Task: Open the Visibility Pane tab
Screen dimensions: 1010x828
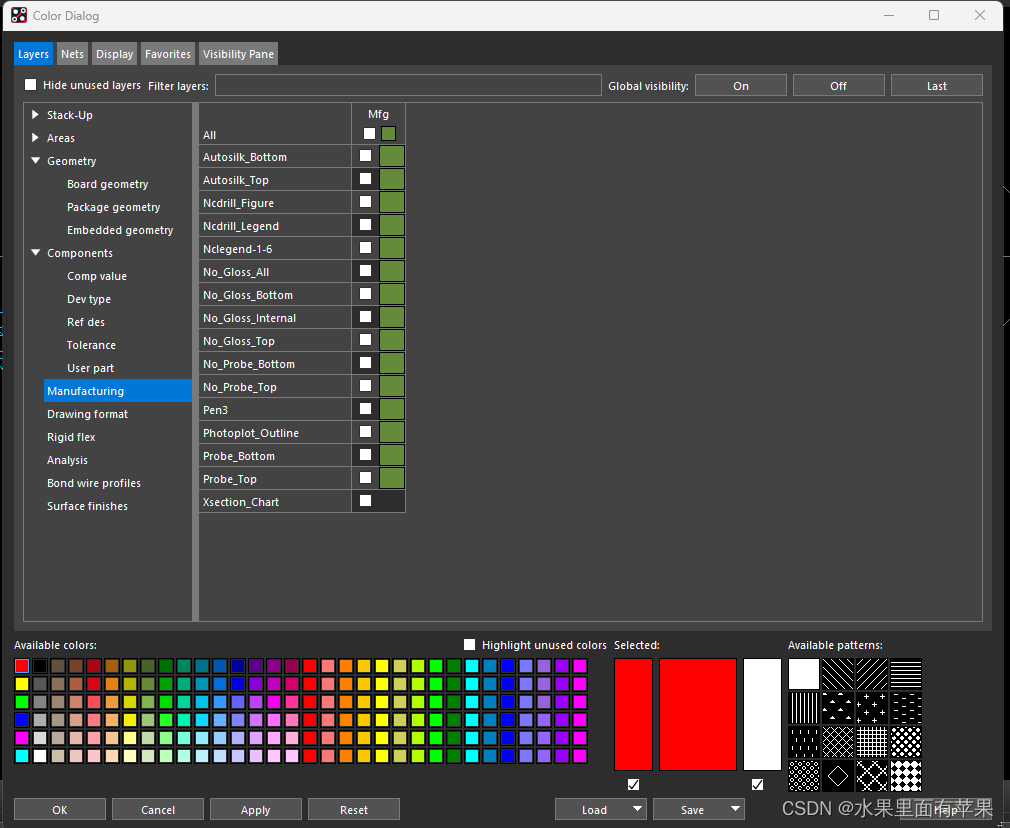Action: tap(238, 54)
